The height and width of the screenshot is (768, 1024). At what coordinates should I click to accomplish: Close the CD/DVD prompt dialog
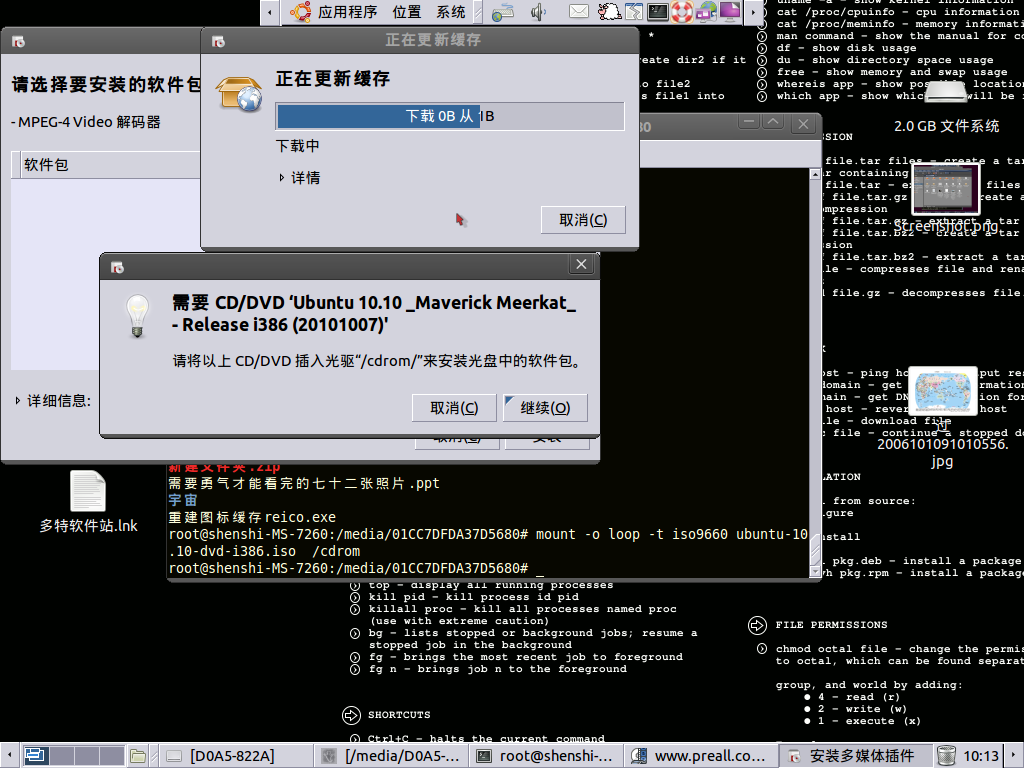point(581,264)
